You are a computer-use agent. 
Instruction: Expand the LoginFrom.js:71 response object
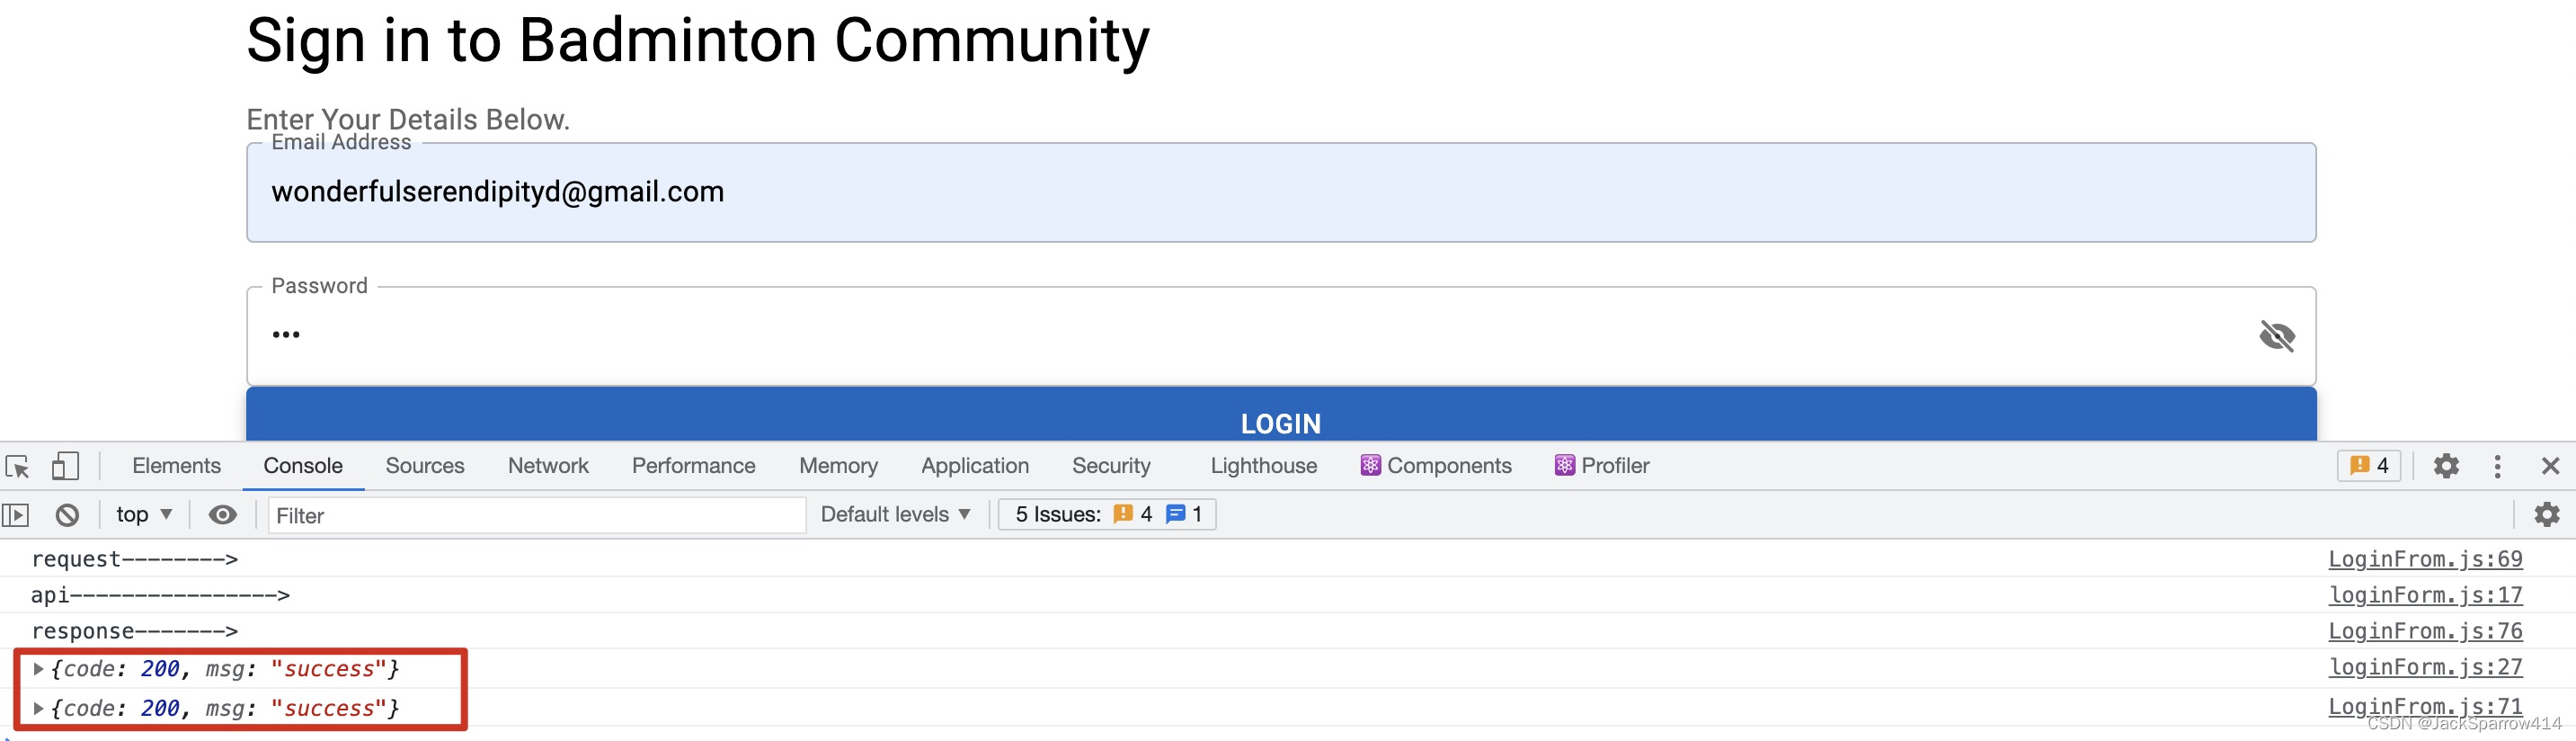(38, 708)
